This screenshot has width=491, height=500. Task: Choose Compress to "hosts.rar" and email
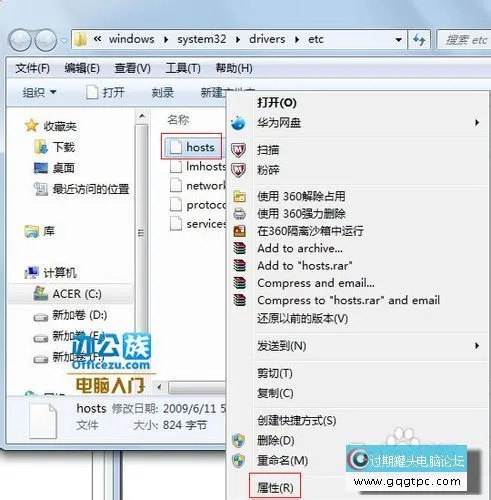[348, 300]
